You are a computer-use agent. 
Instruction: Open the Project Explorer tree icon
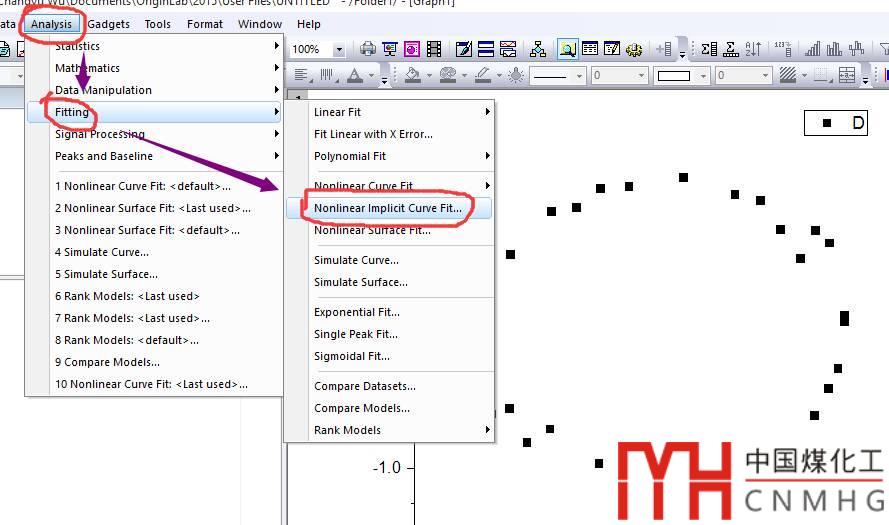tap(537, 49)
